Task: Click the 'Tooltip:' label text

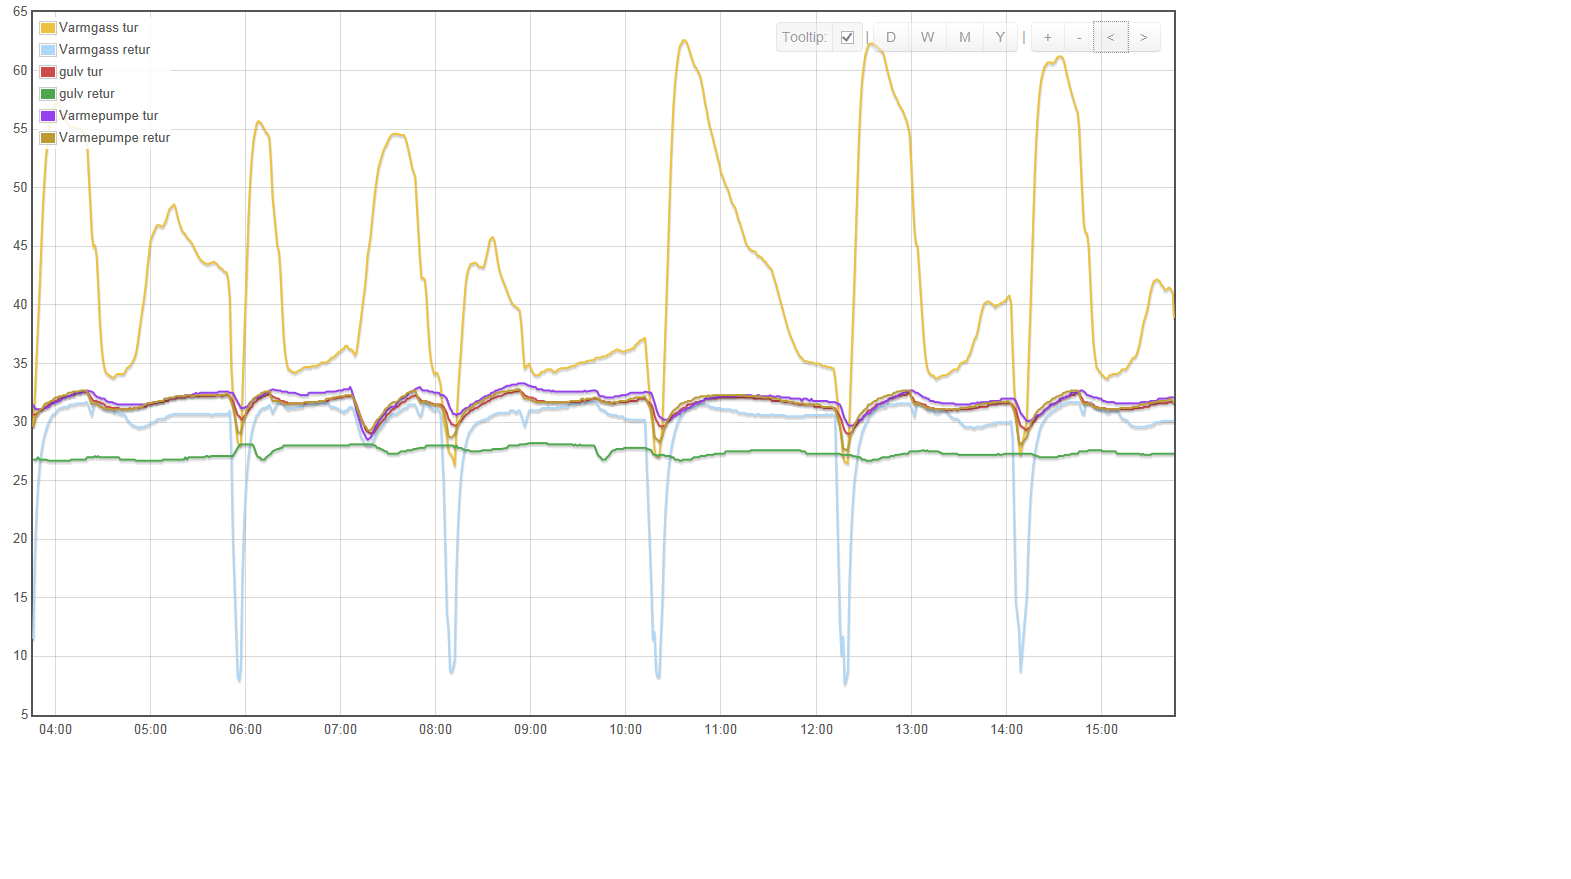Action: click(805, 37)
